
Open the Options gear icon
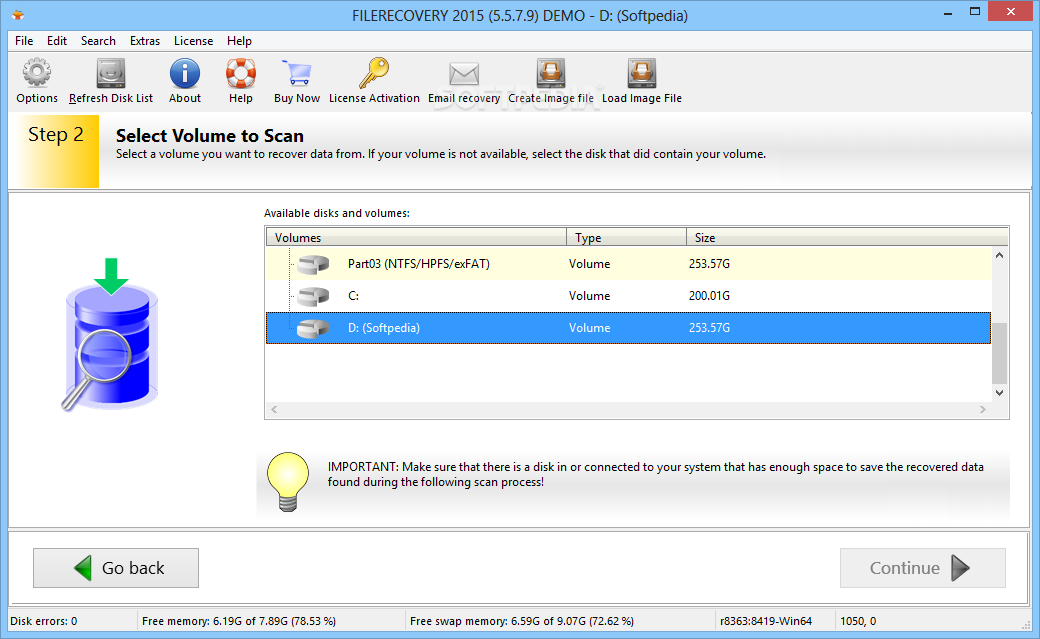(x=36, y=73)
